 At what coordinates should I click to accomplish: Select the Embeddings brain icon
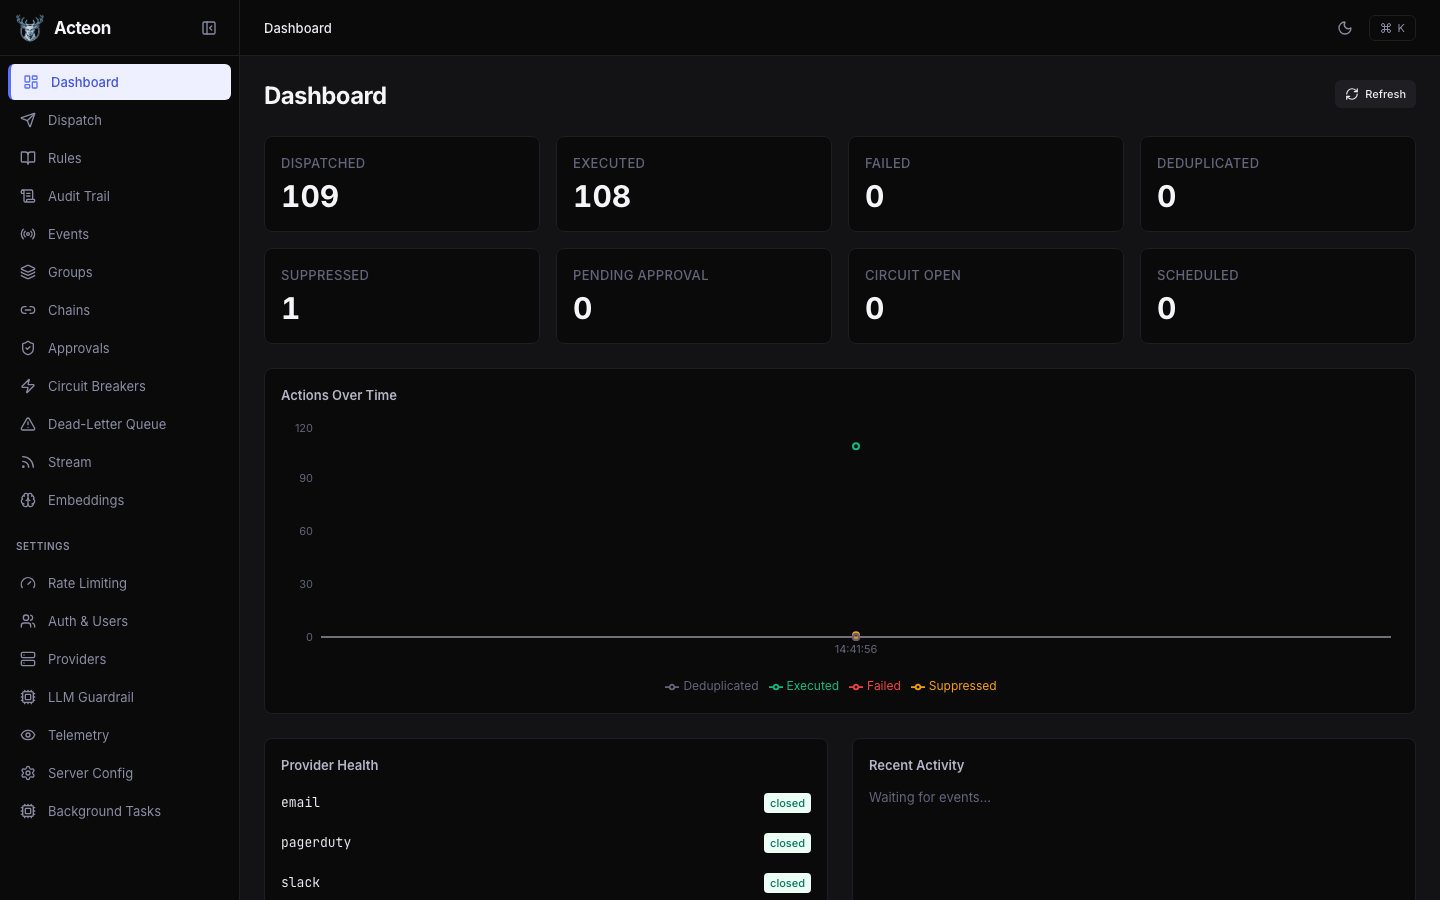click(x=28, y=500)
